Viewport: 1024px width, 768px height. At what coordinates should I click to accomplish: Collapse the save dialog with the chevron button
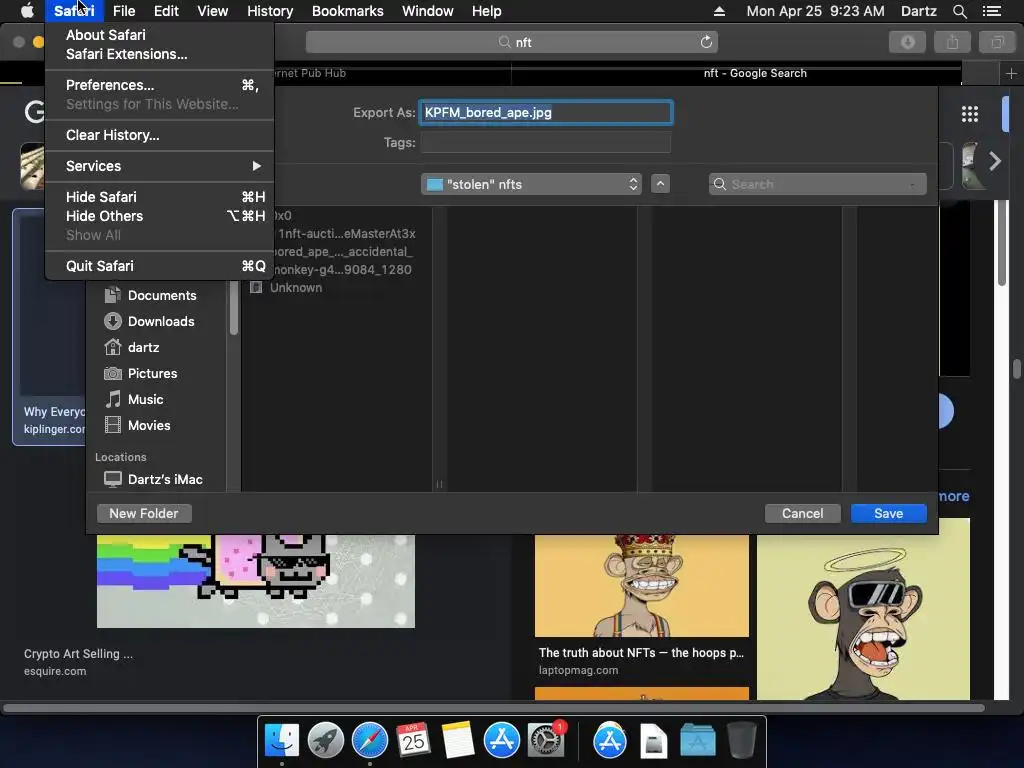[660, 184]
